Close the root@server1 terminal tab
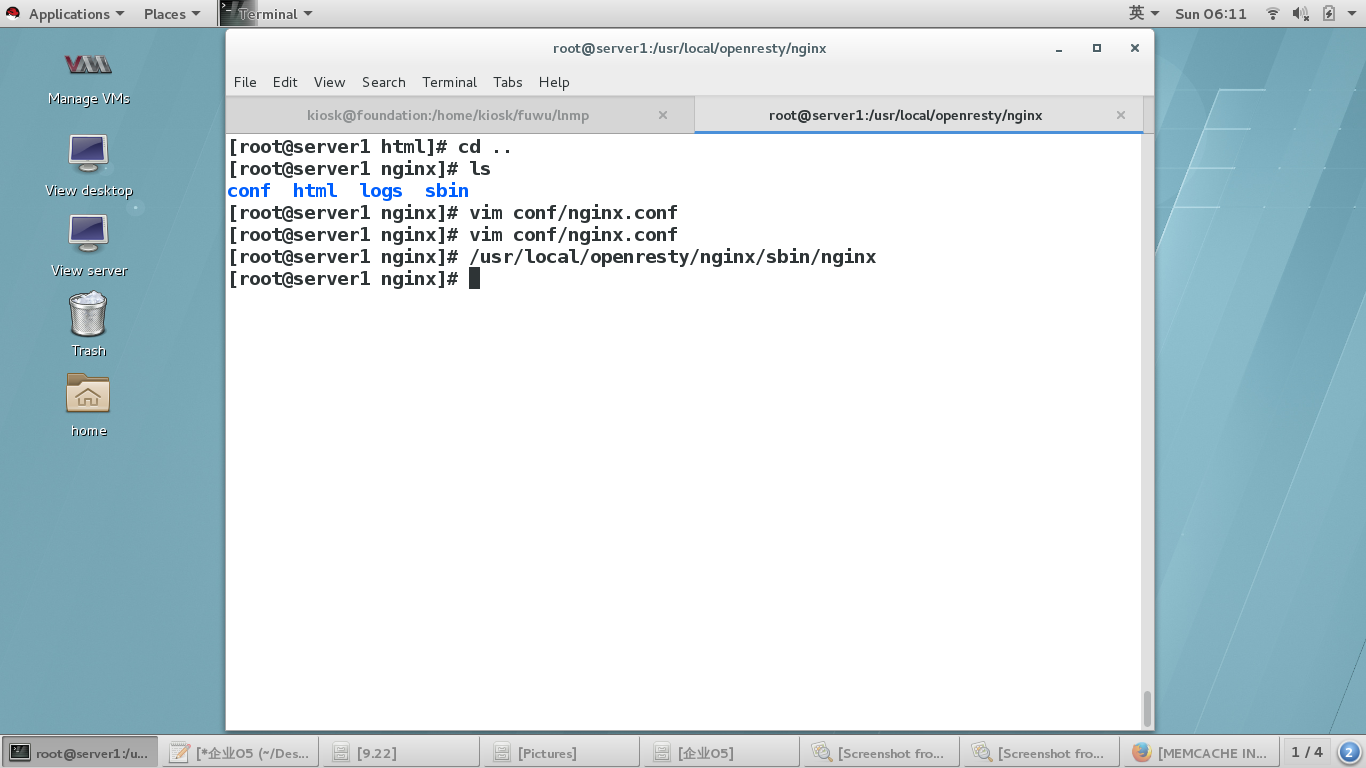This screenshot has width=1366, height=768. pos(1121,115)
